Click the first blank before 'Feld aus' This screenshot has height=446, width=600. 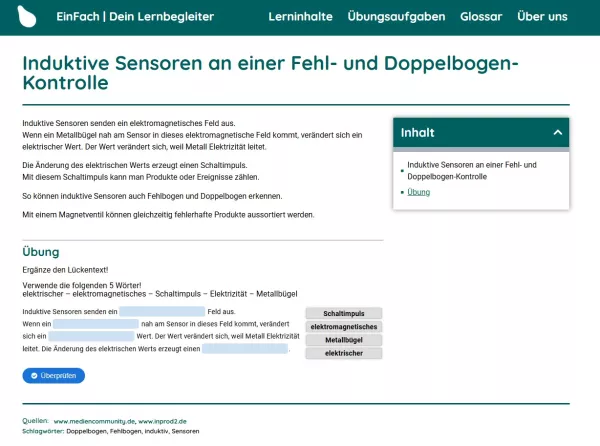[162, 311]
